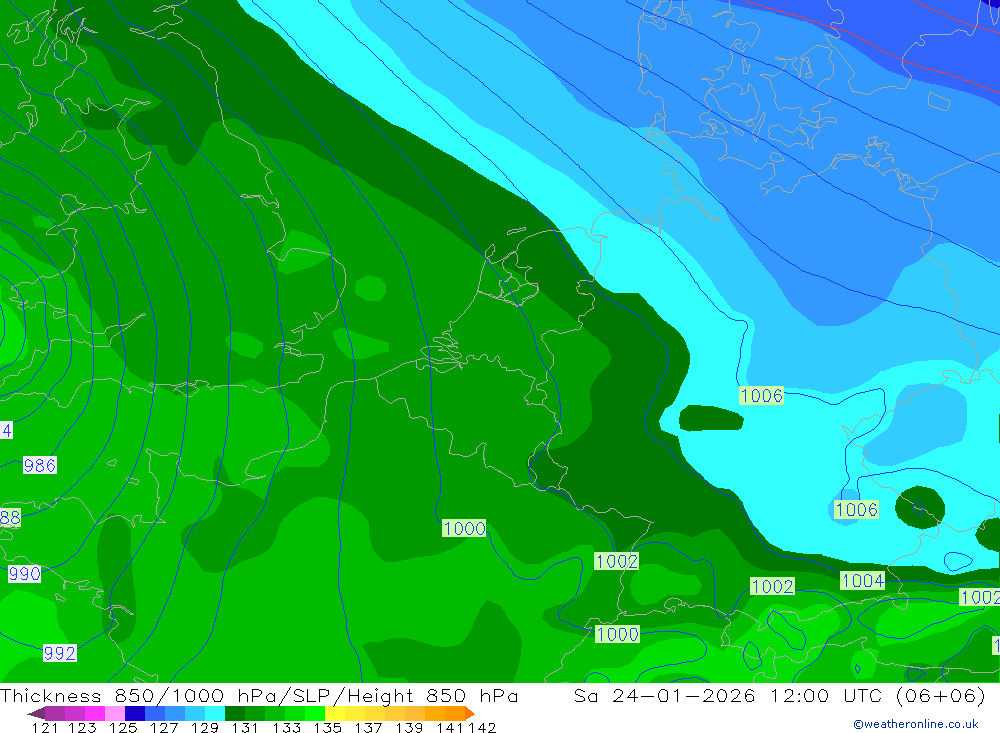
Task: Click the 986 isobar label
Action: [x=40, y=465]
